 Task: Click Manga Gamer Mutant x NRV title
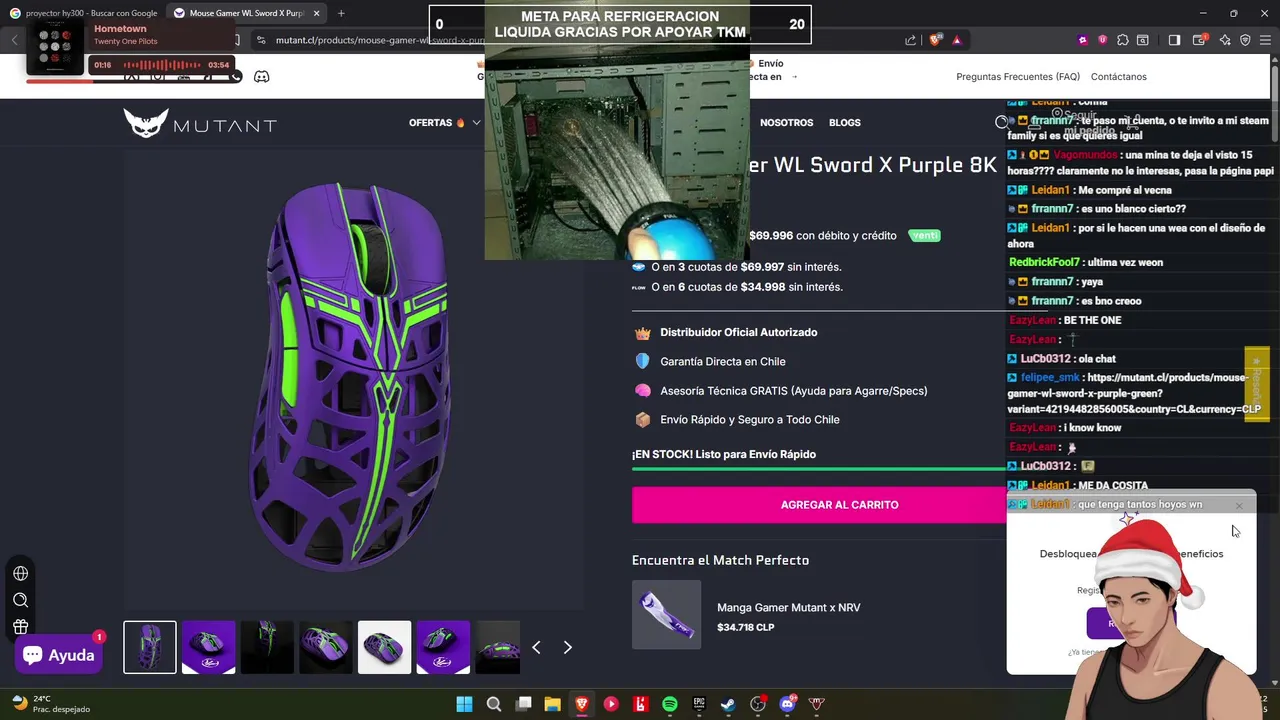[788, 608]
